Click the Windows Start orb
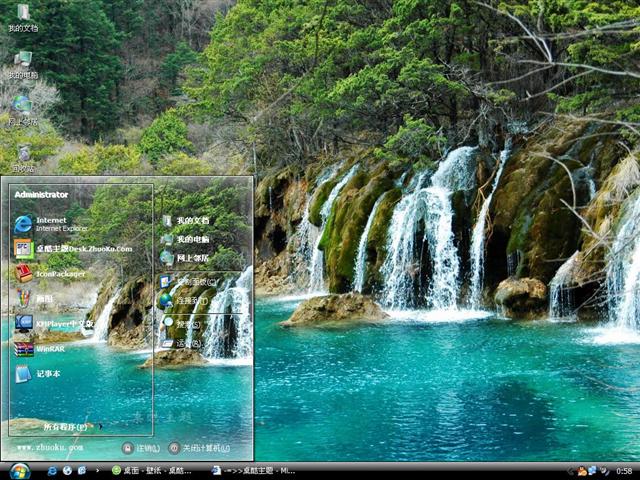Viewport: 640px width, 480px height. pyautogui.click(x=20, y=471)
